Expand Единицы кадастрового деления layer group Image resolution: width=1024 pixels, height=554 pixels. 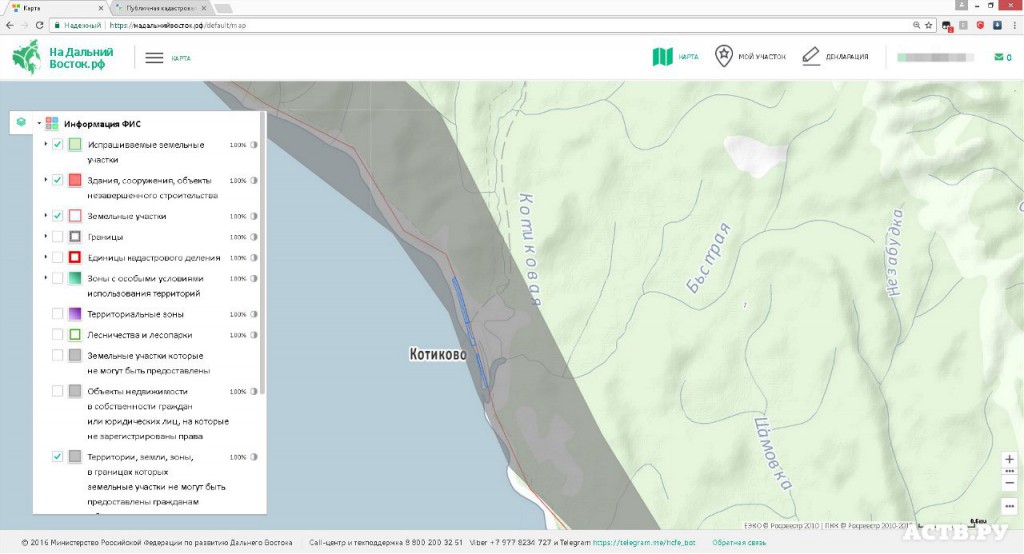[46, 257]
